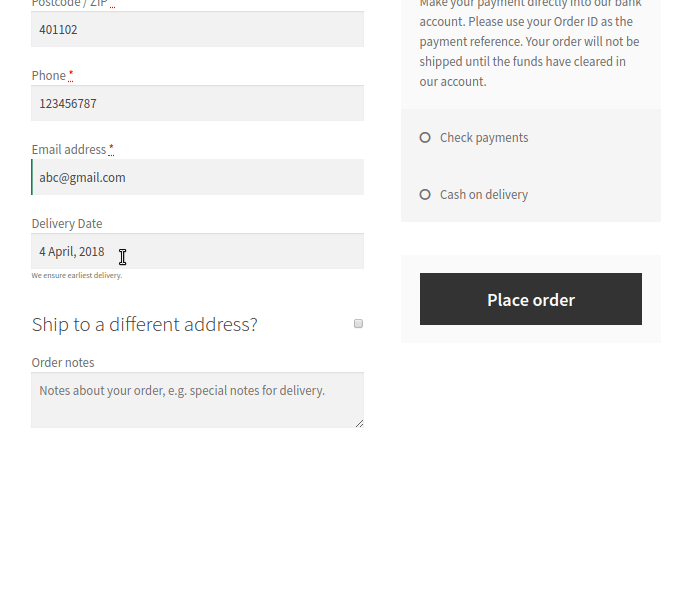The width and height of the screenshot is (689, 600).
Task: Click the required asterisk beside Email address
Action: [x=111, y=149]
